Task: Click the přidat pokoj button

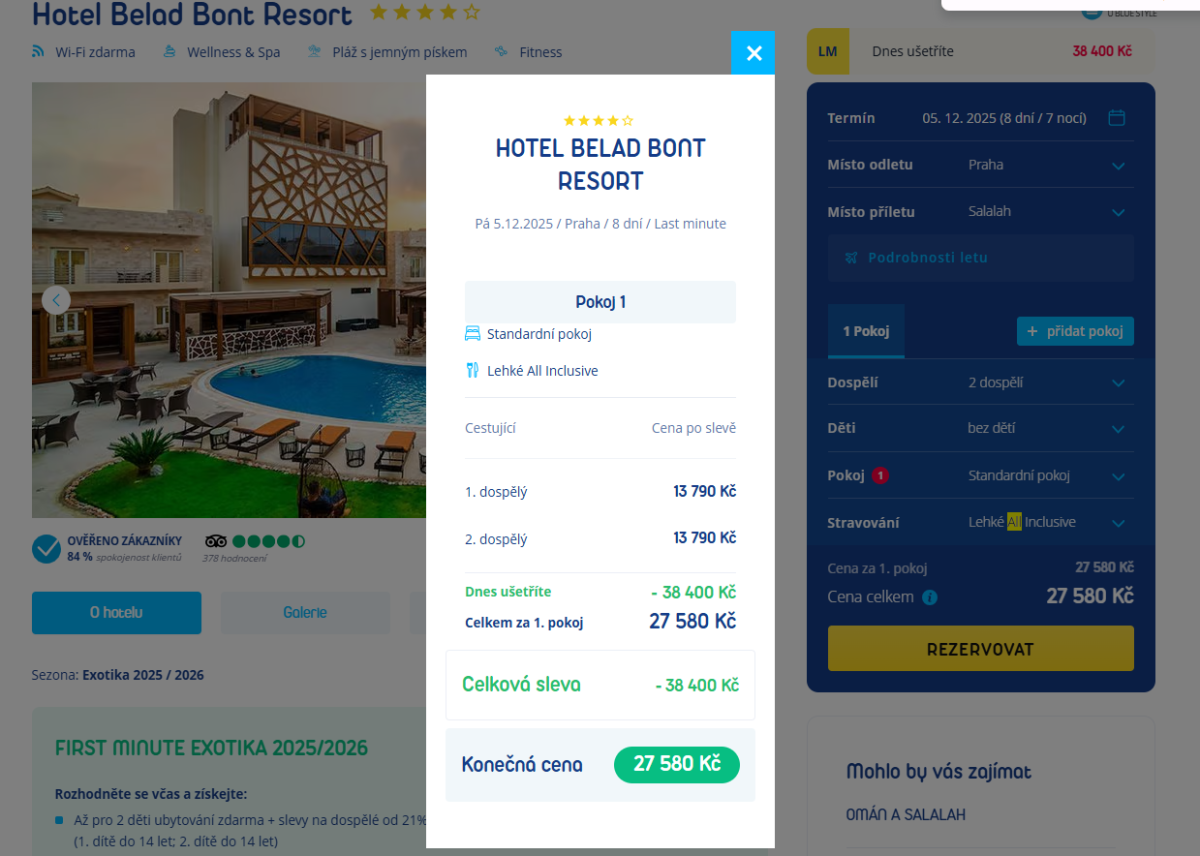Action: (1075, 331)
